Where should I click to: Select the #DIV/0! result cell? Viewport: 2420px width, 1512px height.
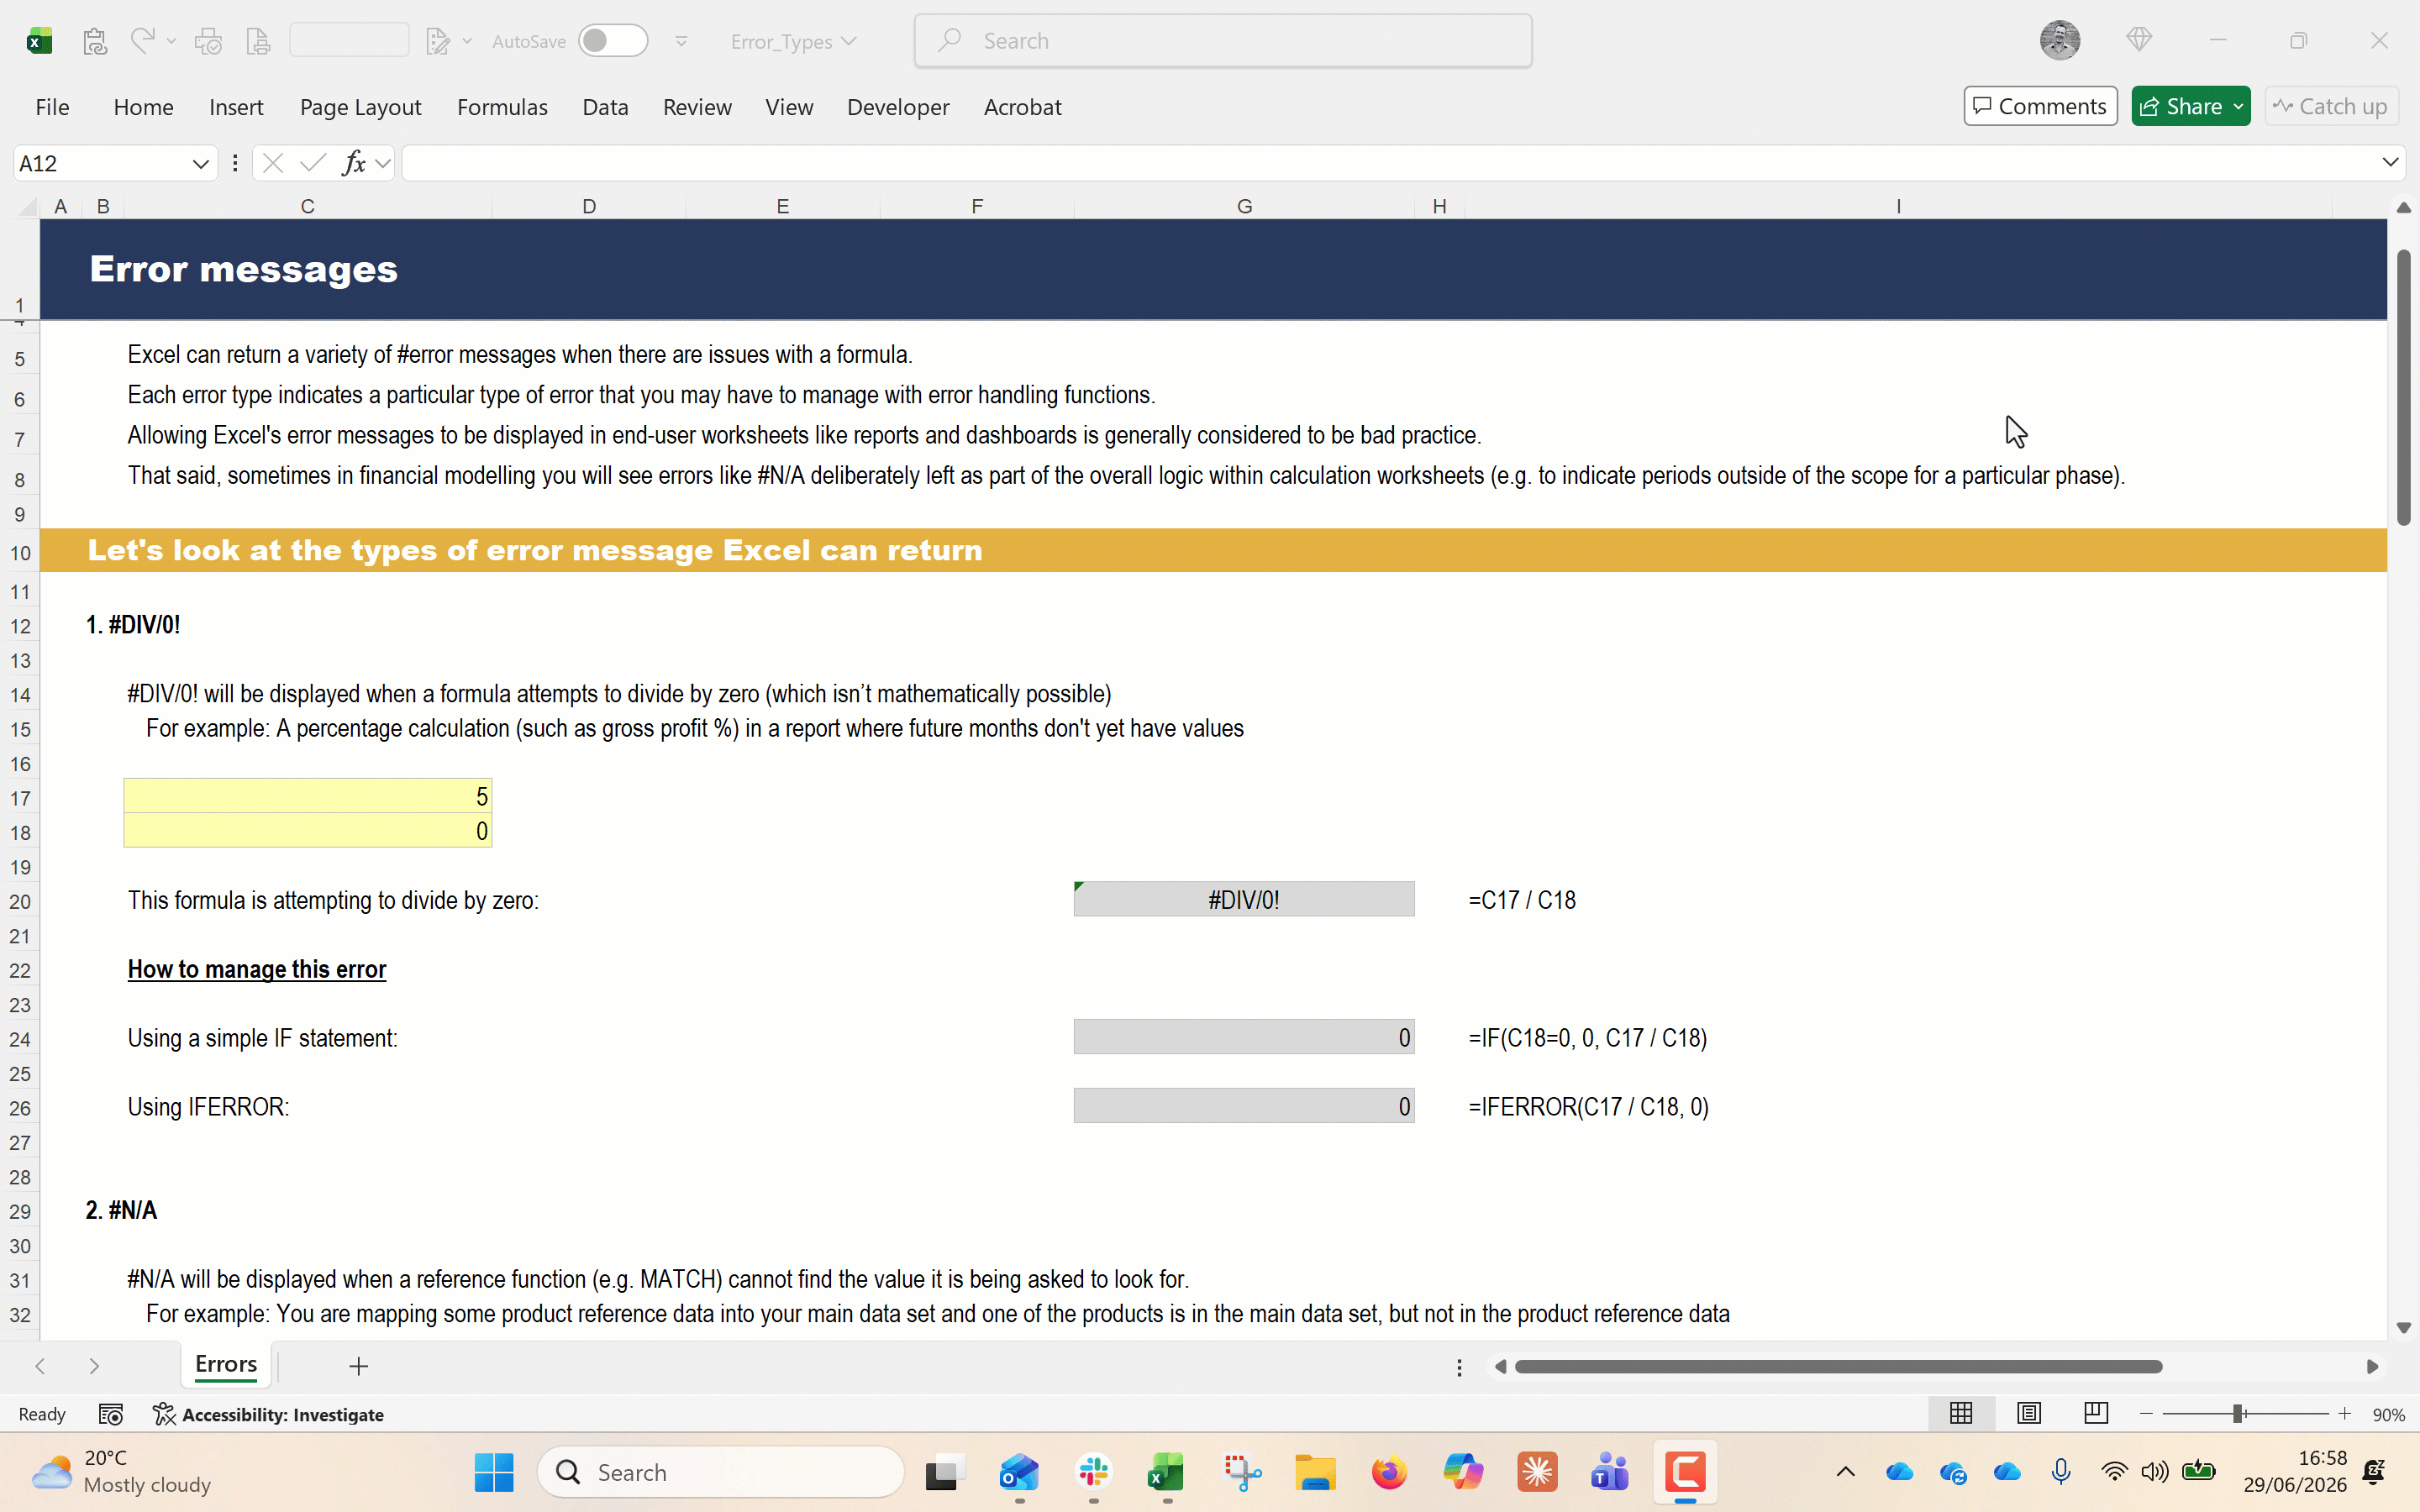(1244, 899)
